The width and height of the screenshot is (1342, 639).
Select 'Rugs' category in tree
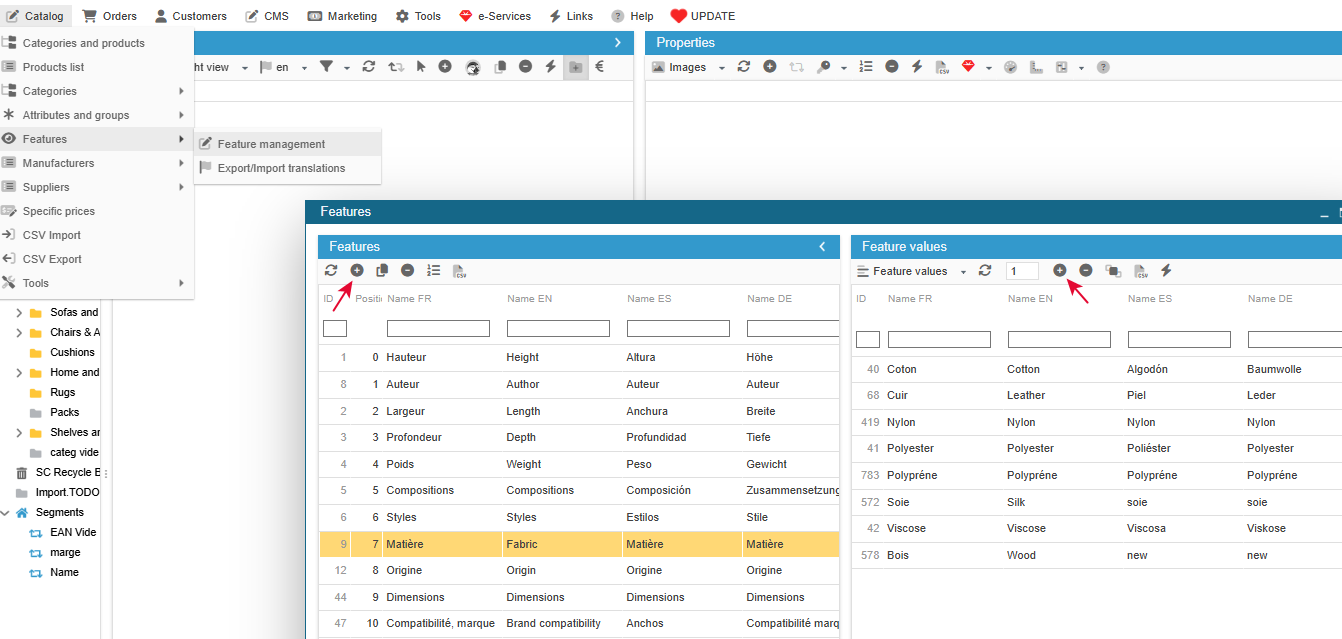point(62,392)
